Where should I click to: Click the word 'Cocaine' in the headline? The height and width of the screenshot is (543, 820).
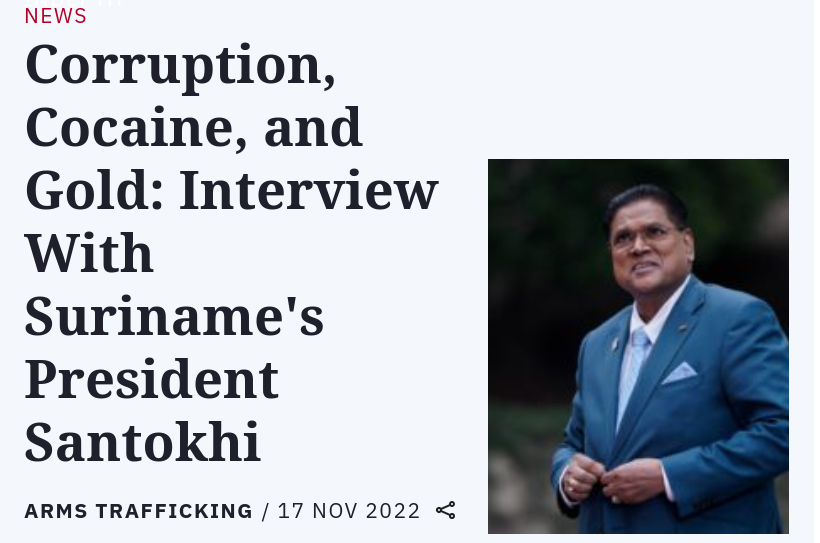(123, 129)
